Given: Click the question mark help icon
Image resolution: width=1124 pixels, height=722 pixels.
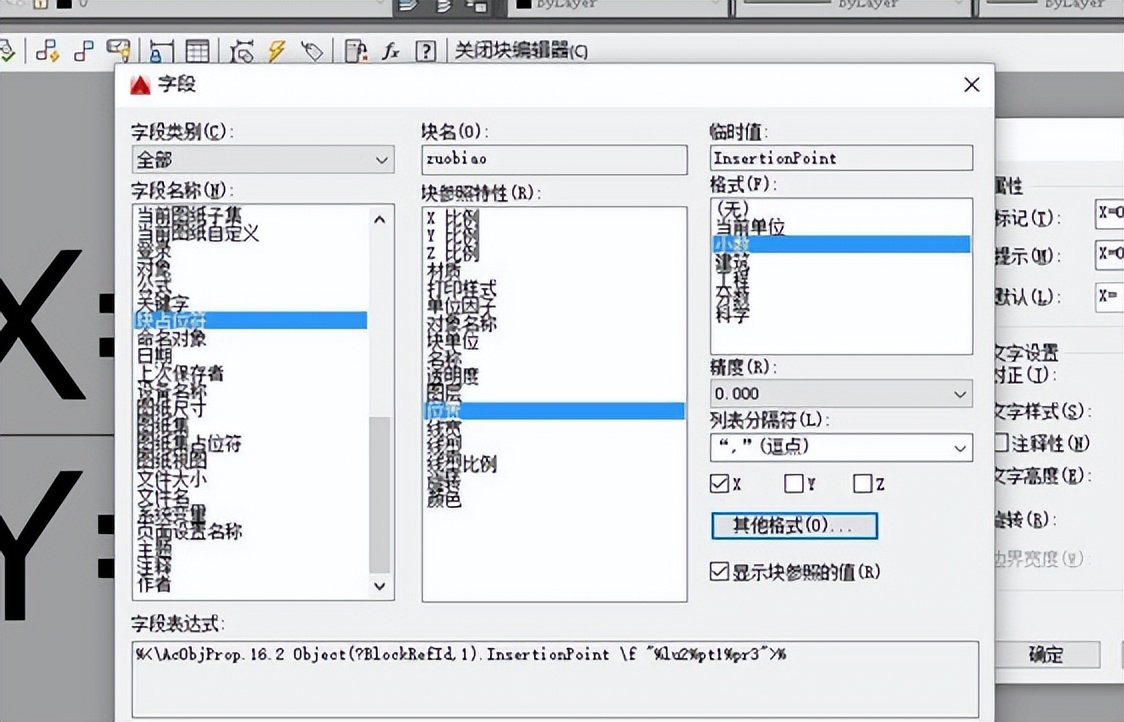Looking at the screenshot, I should [426, 50].
